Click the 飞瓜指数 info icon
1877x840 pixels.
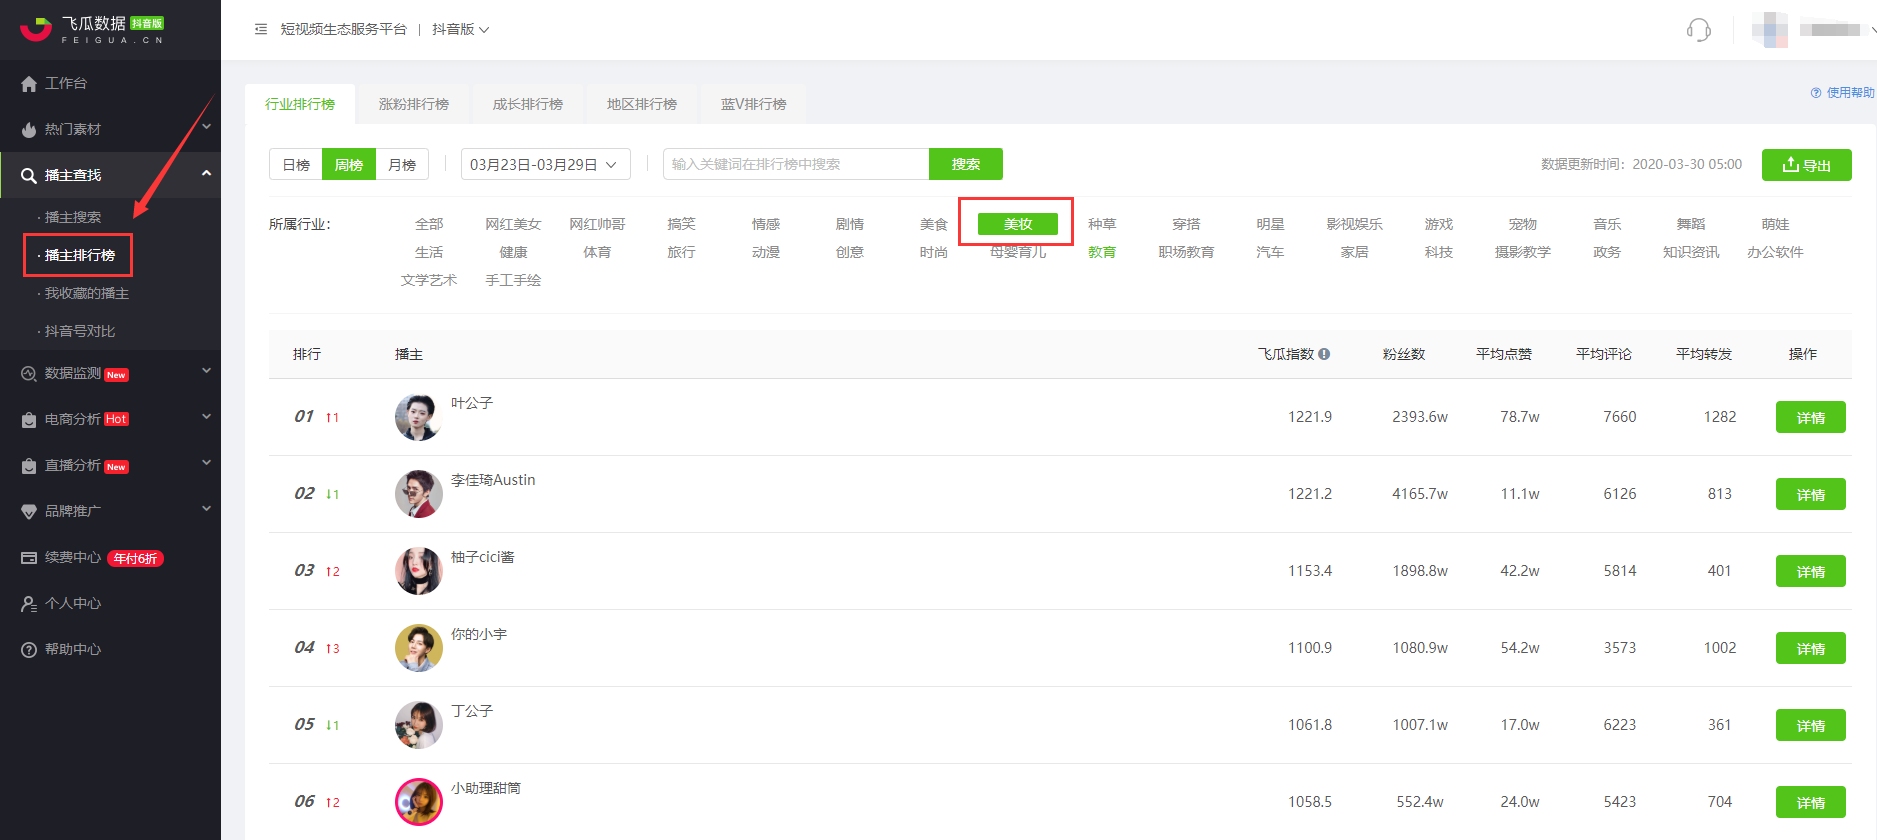pyautogui.click(x=1324, y=354)
